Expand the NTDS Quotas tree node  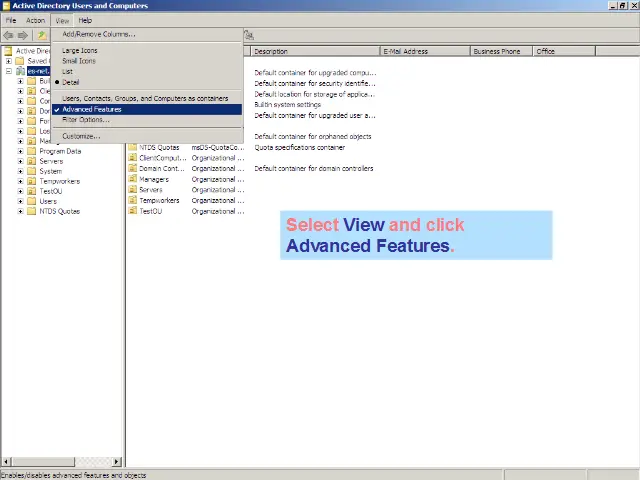(20, 211)
